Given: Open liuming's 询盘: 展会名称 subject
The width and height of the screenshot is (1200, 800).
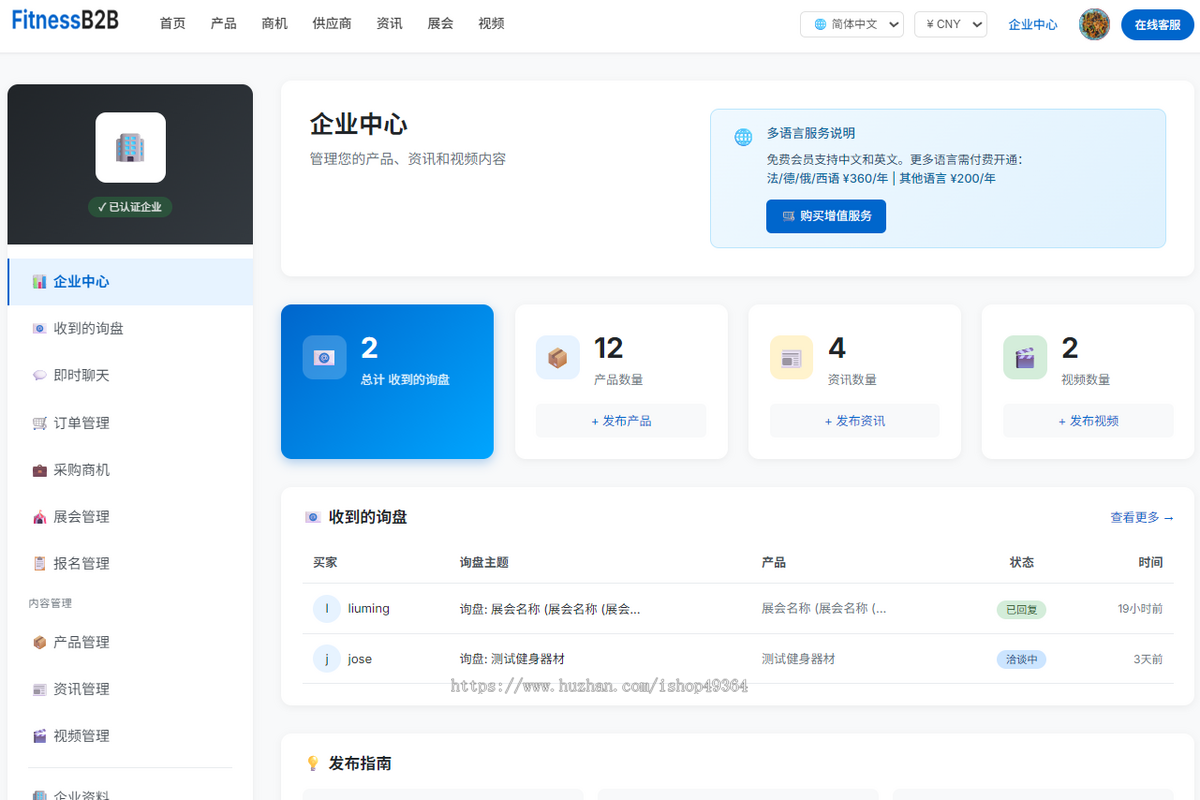Looking at the screenshot, I should pos(550,608).
